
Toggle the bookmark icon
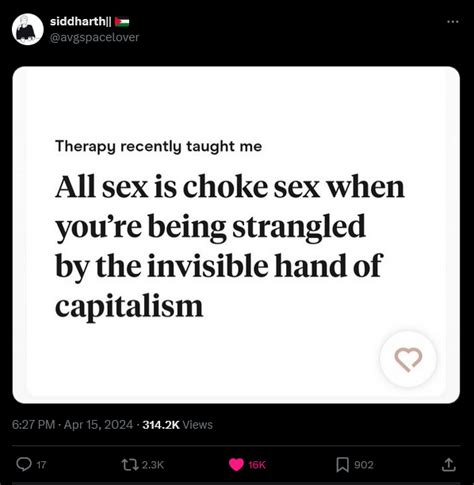pos(342,465)
